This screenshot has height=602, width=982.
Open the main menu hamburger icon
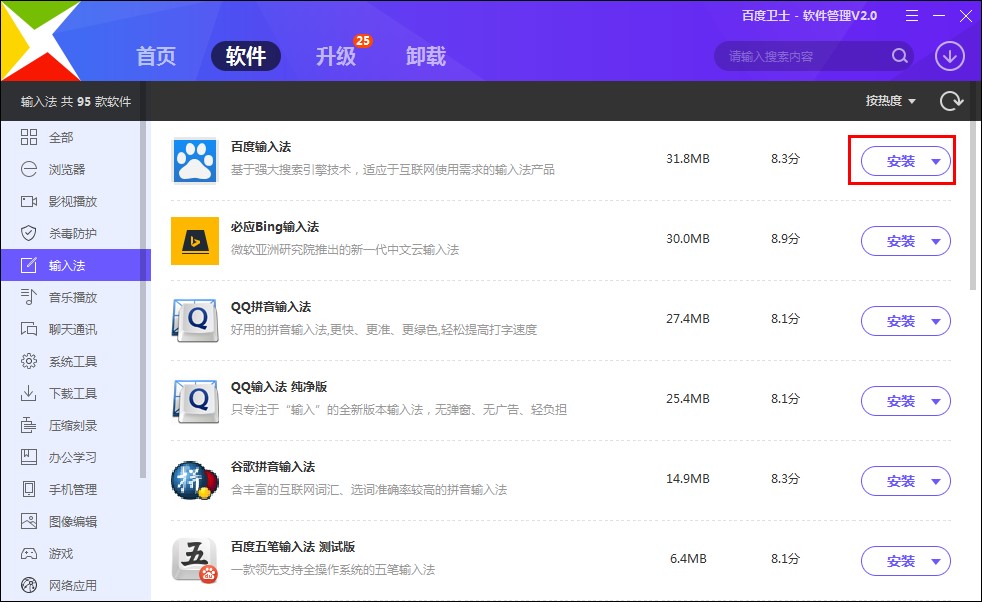[x=912, y=16]
